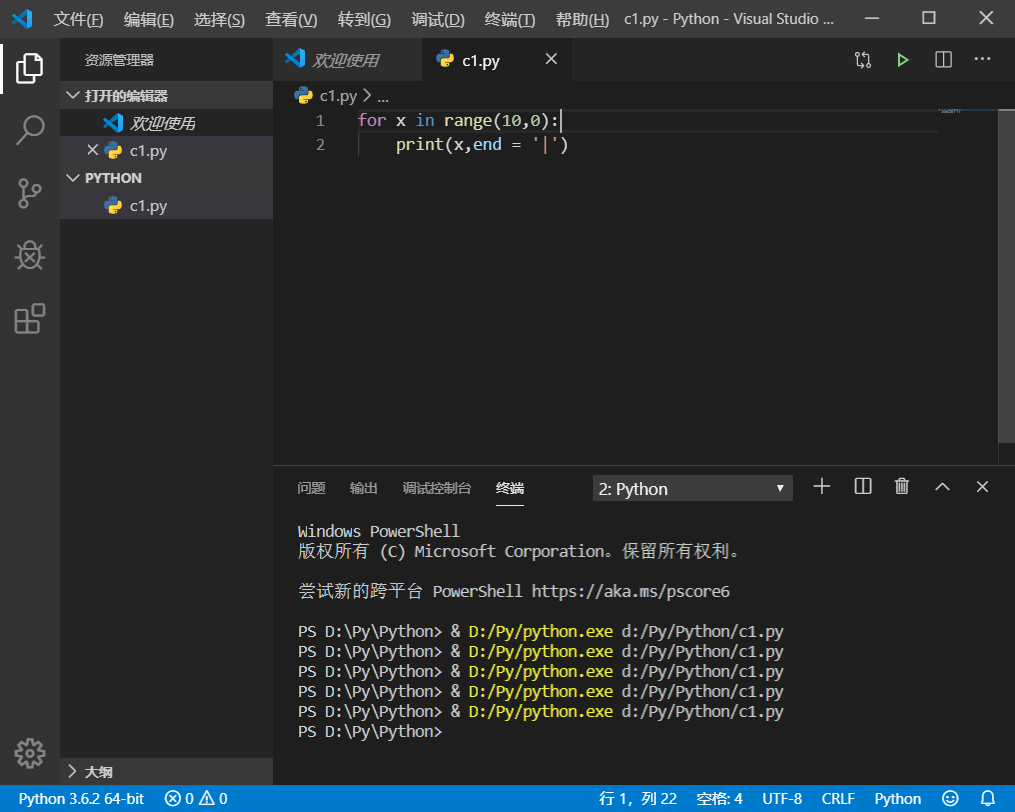Open the Search view in activity bar
This screenshot has height=812, width=1015.
[30, 130]
